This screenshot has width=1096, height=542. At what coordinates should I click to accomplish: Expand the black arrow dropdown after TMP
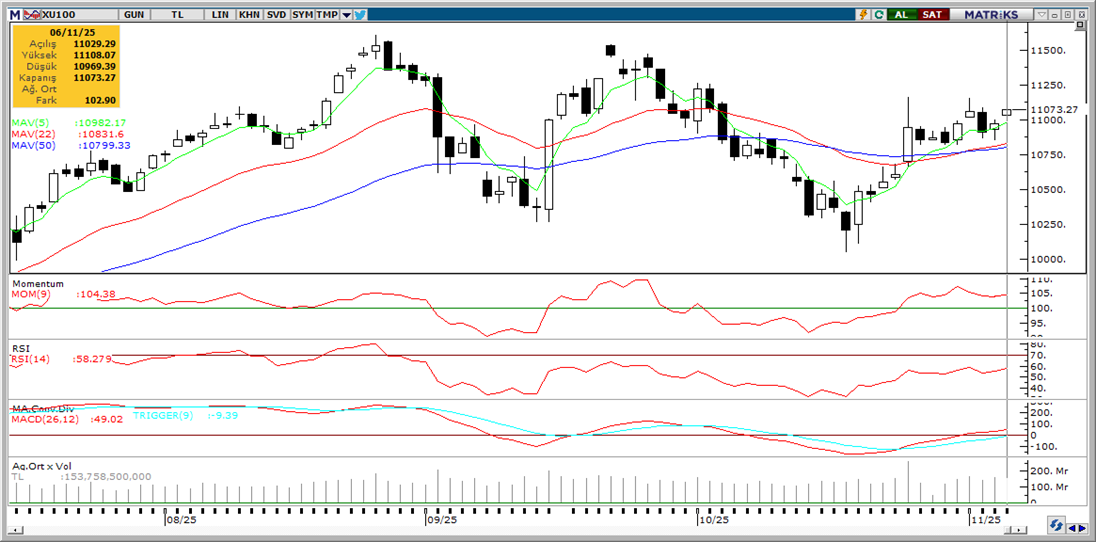tap(346, 15)
